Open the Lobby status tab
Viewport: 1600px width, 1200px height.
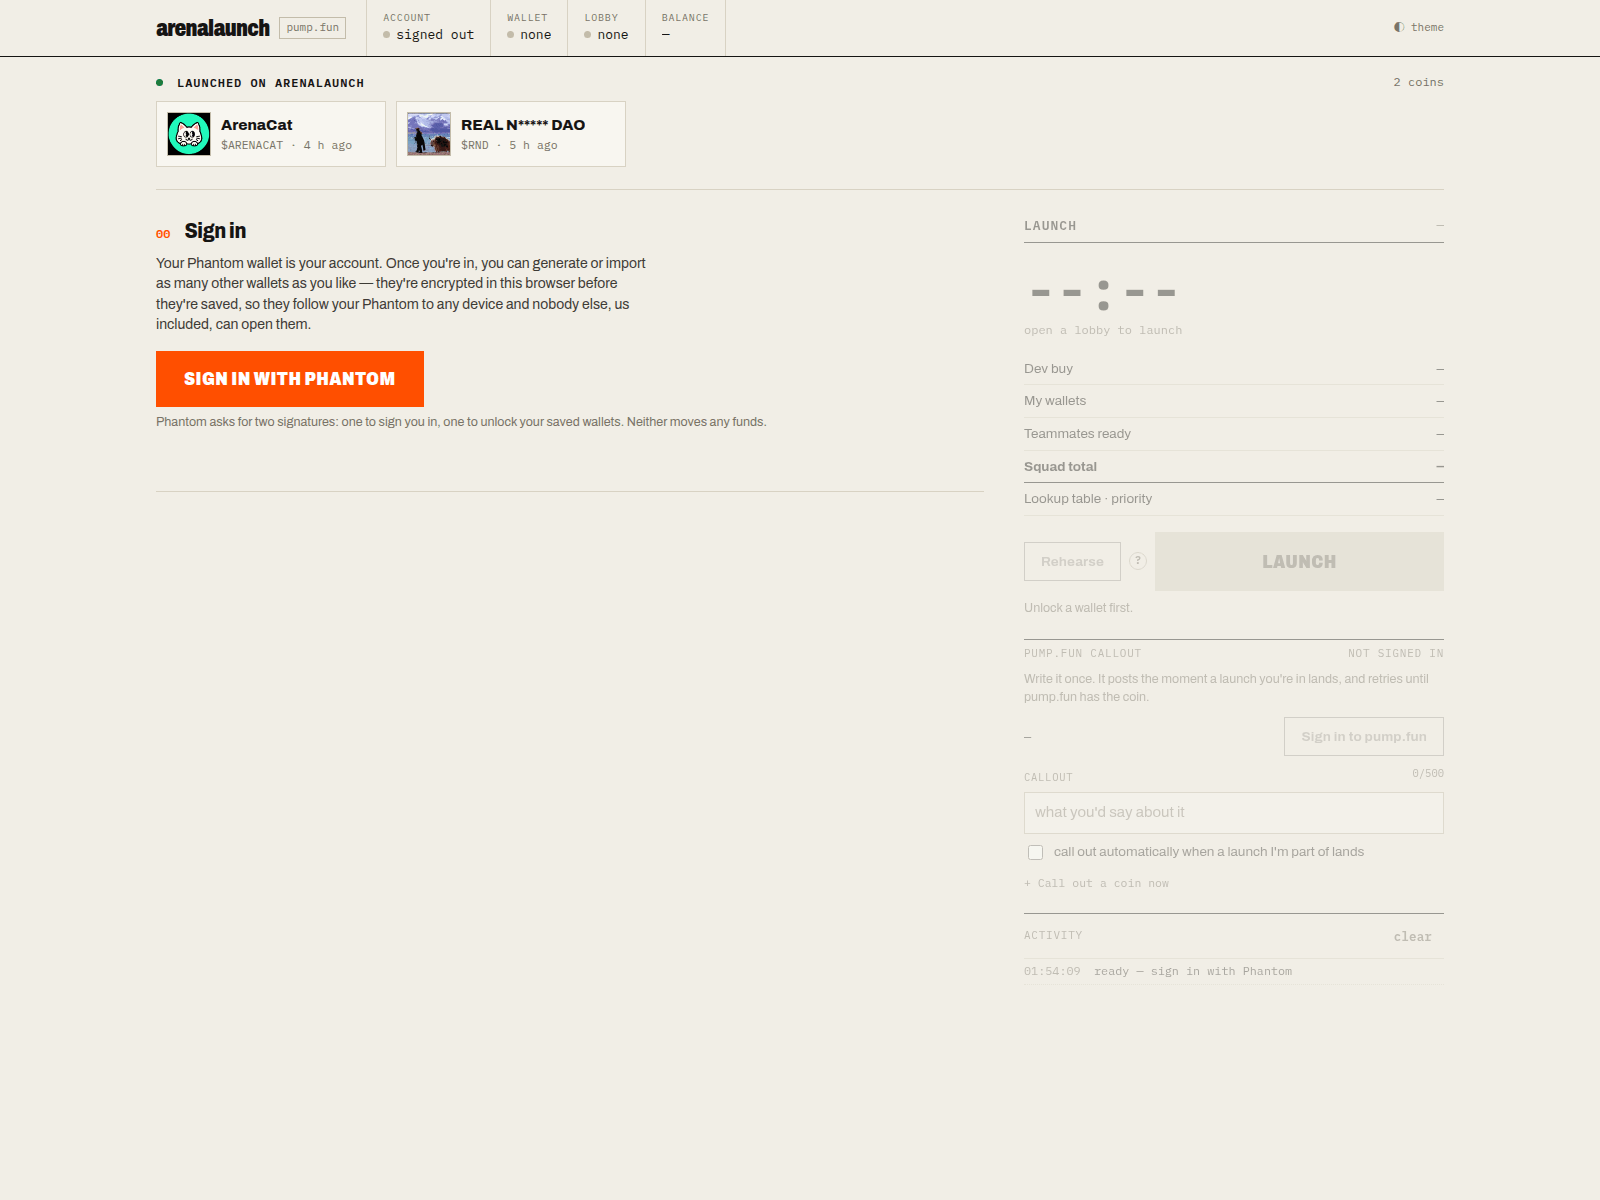(x=607, y=28)
